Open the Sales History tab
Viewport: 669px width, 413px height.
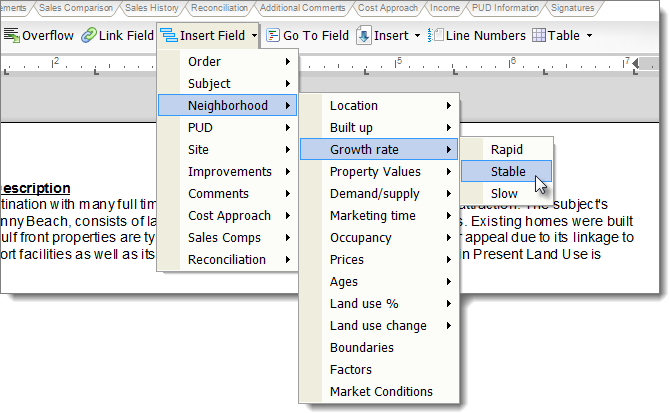(151, 8)
